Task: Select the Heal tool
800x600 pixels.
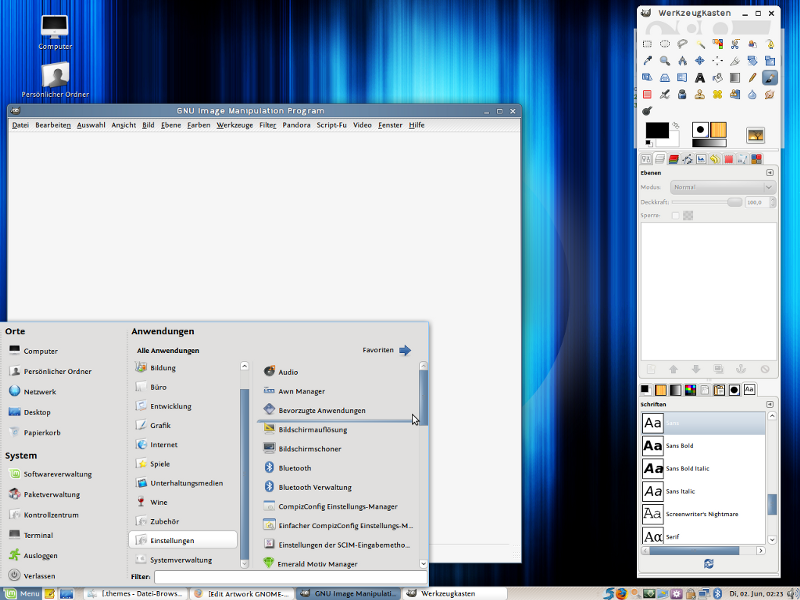Action: click(717, 94)
